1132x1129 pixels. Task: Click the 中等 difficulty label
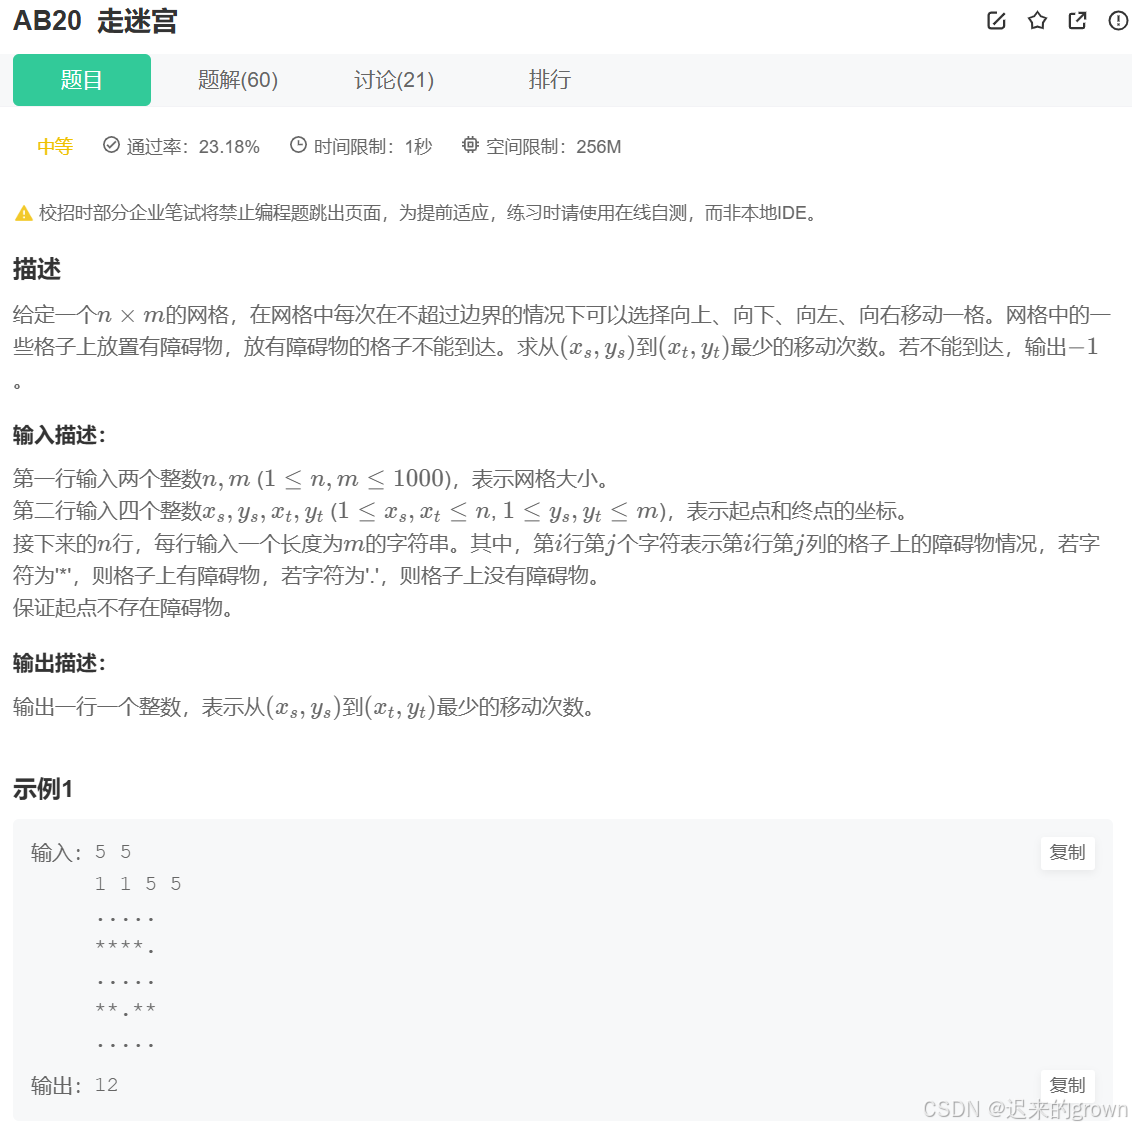point(55,147)
